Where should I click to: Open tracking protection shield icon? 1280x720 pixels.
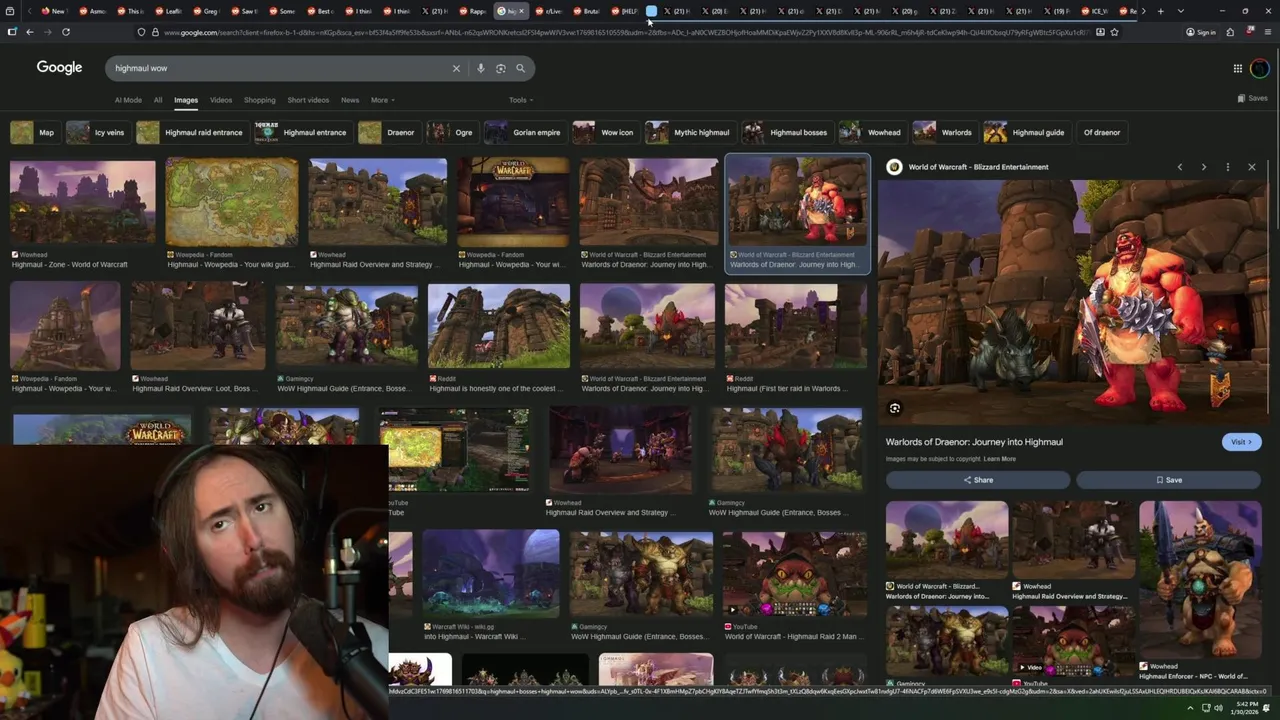[141, 32]
